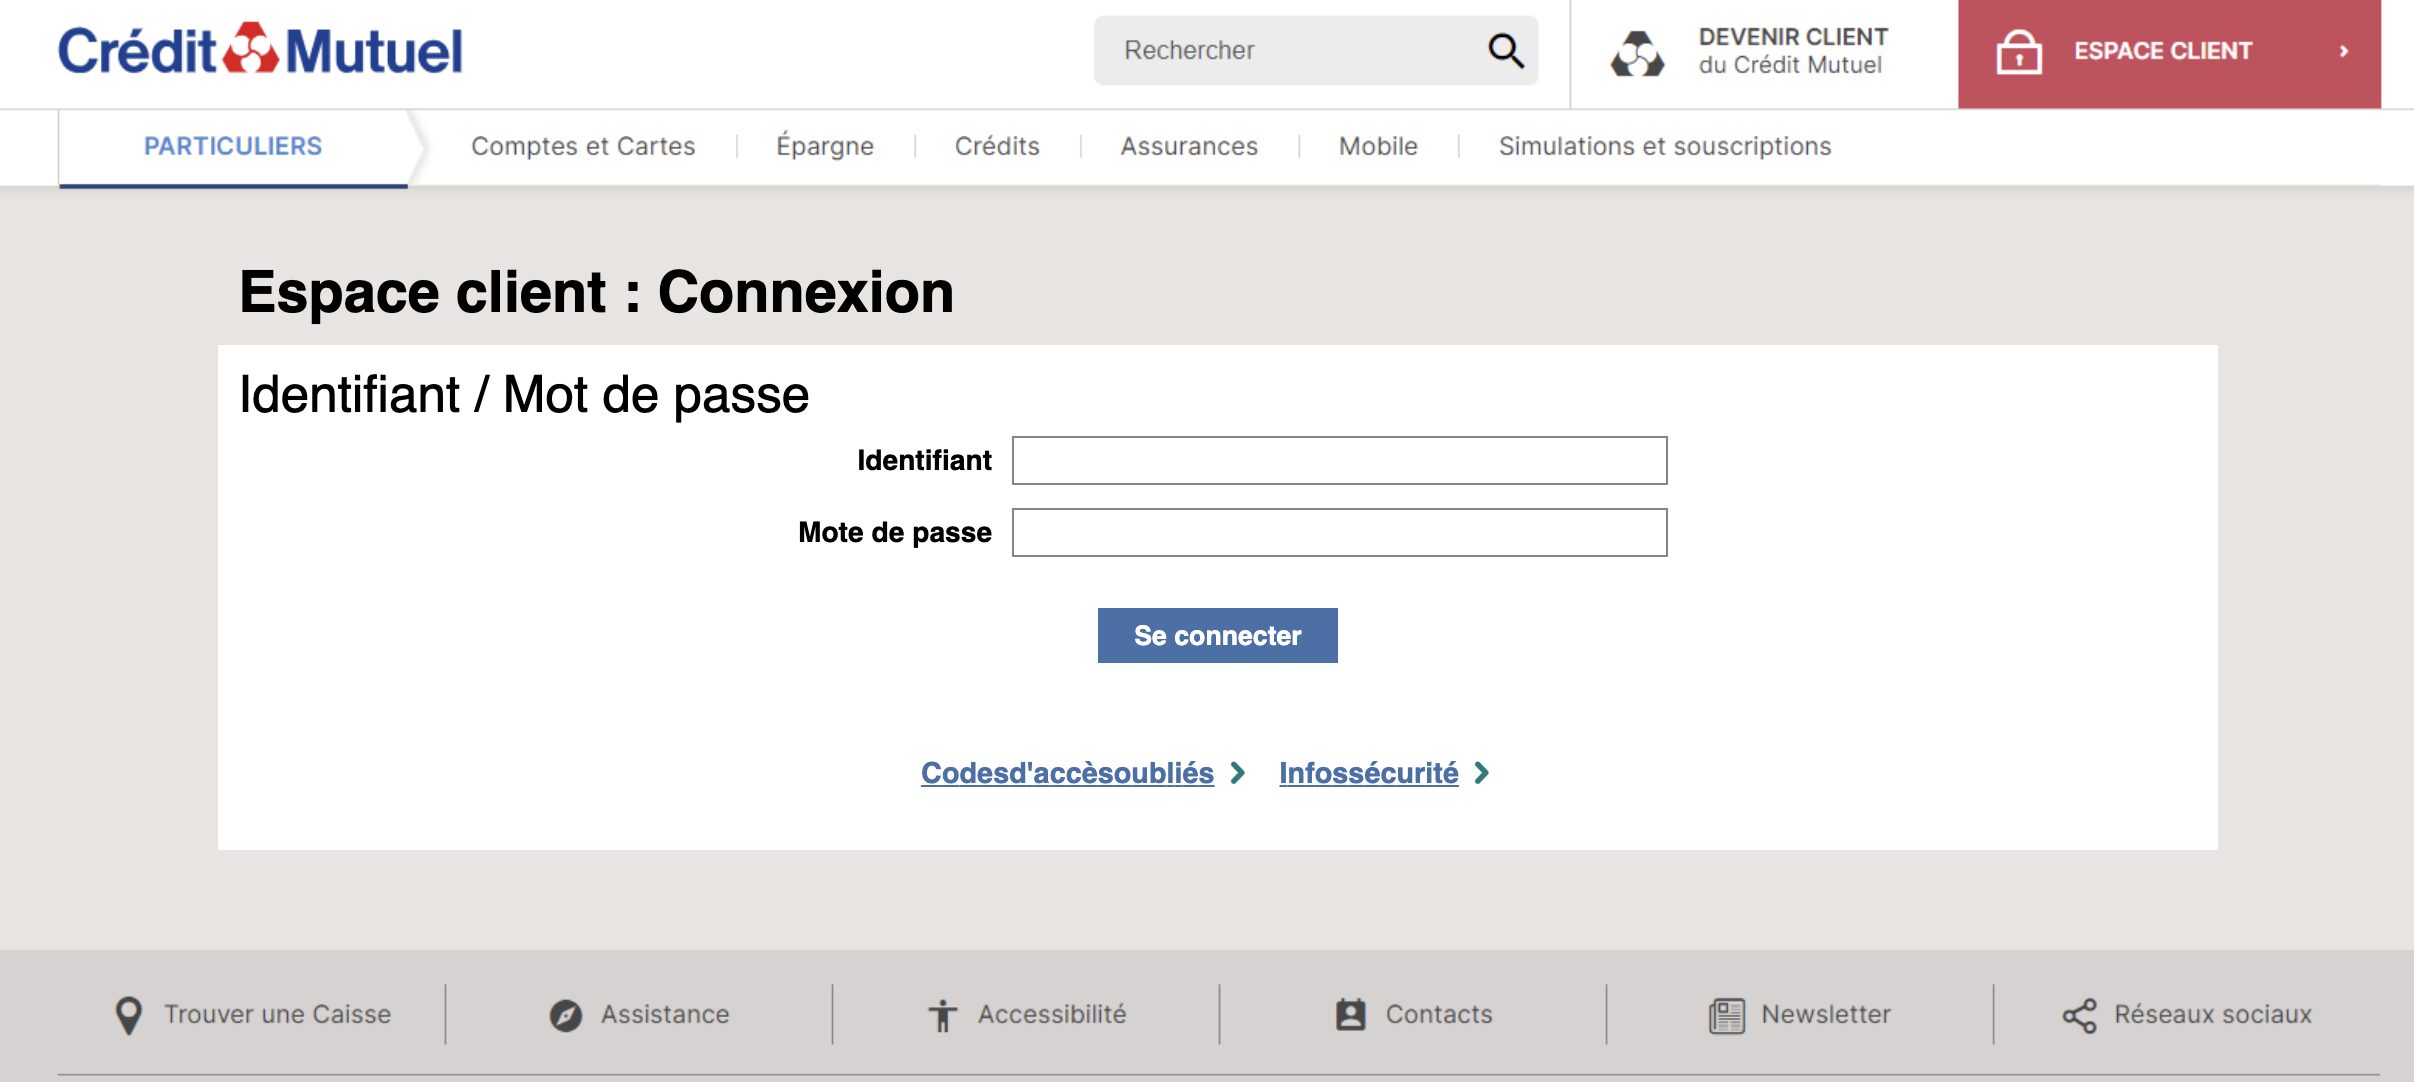The height and width of the screenshot is (1082, 2414).
Task: Select the PARTICULIERS tab
Action: [233, 146]
